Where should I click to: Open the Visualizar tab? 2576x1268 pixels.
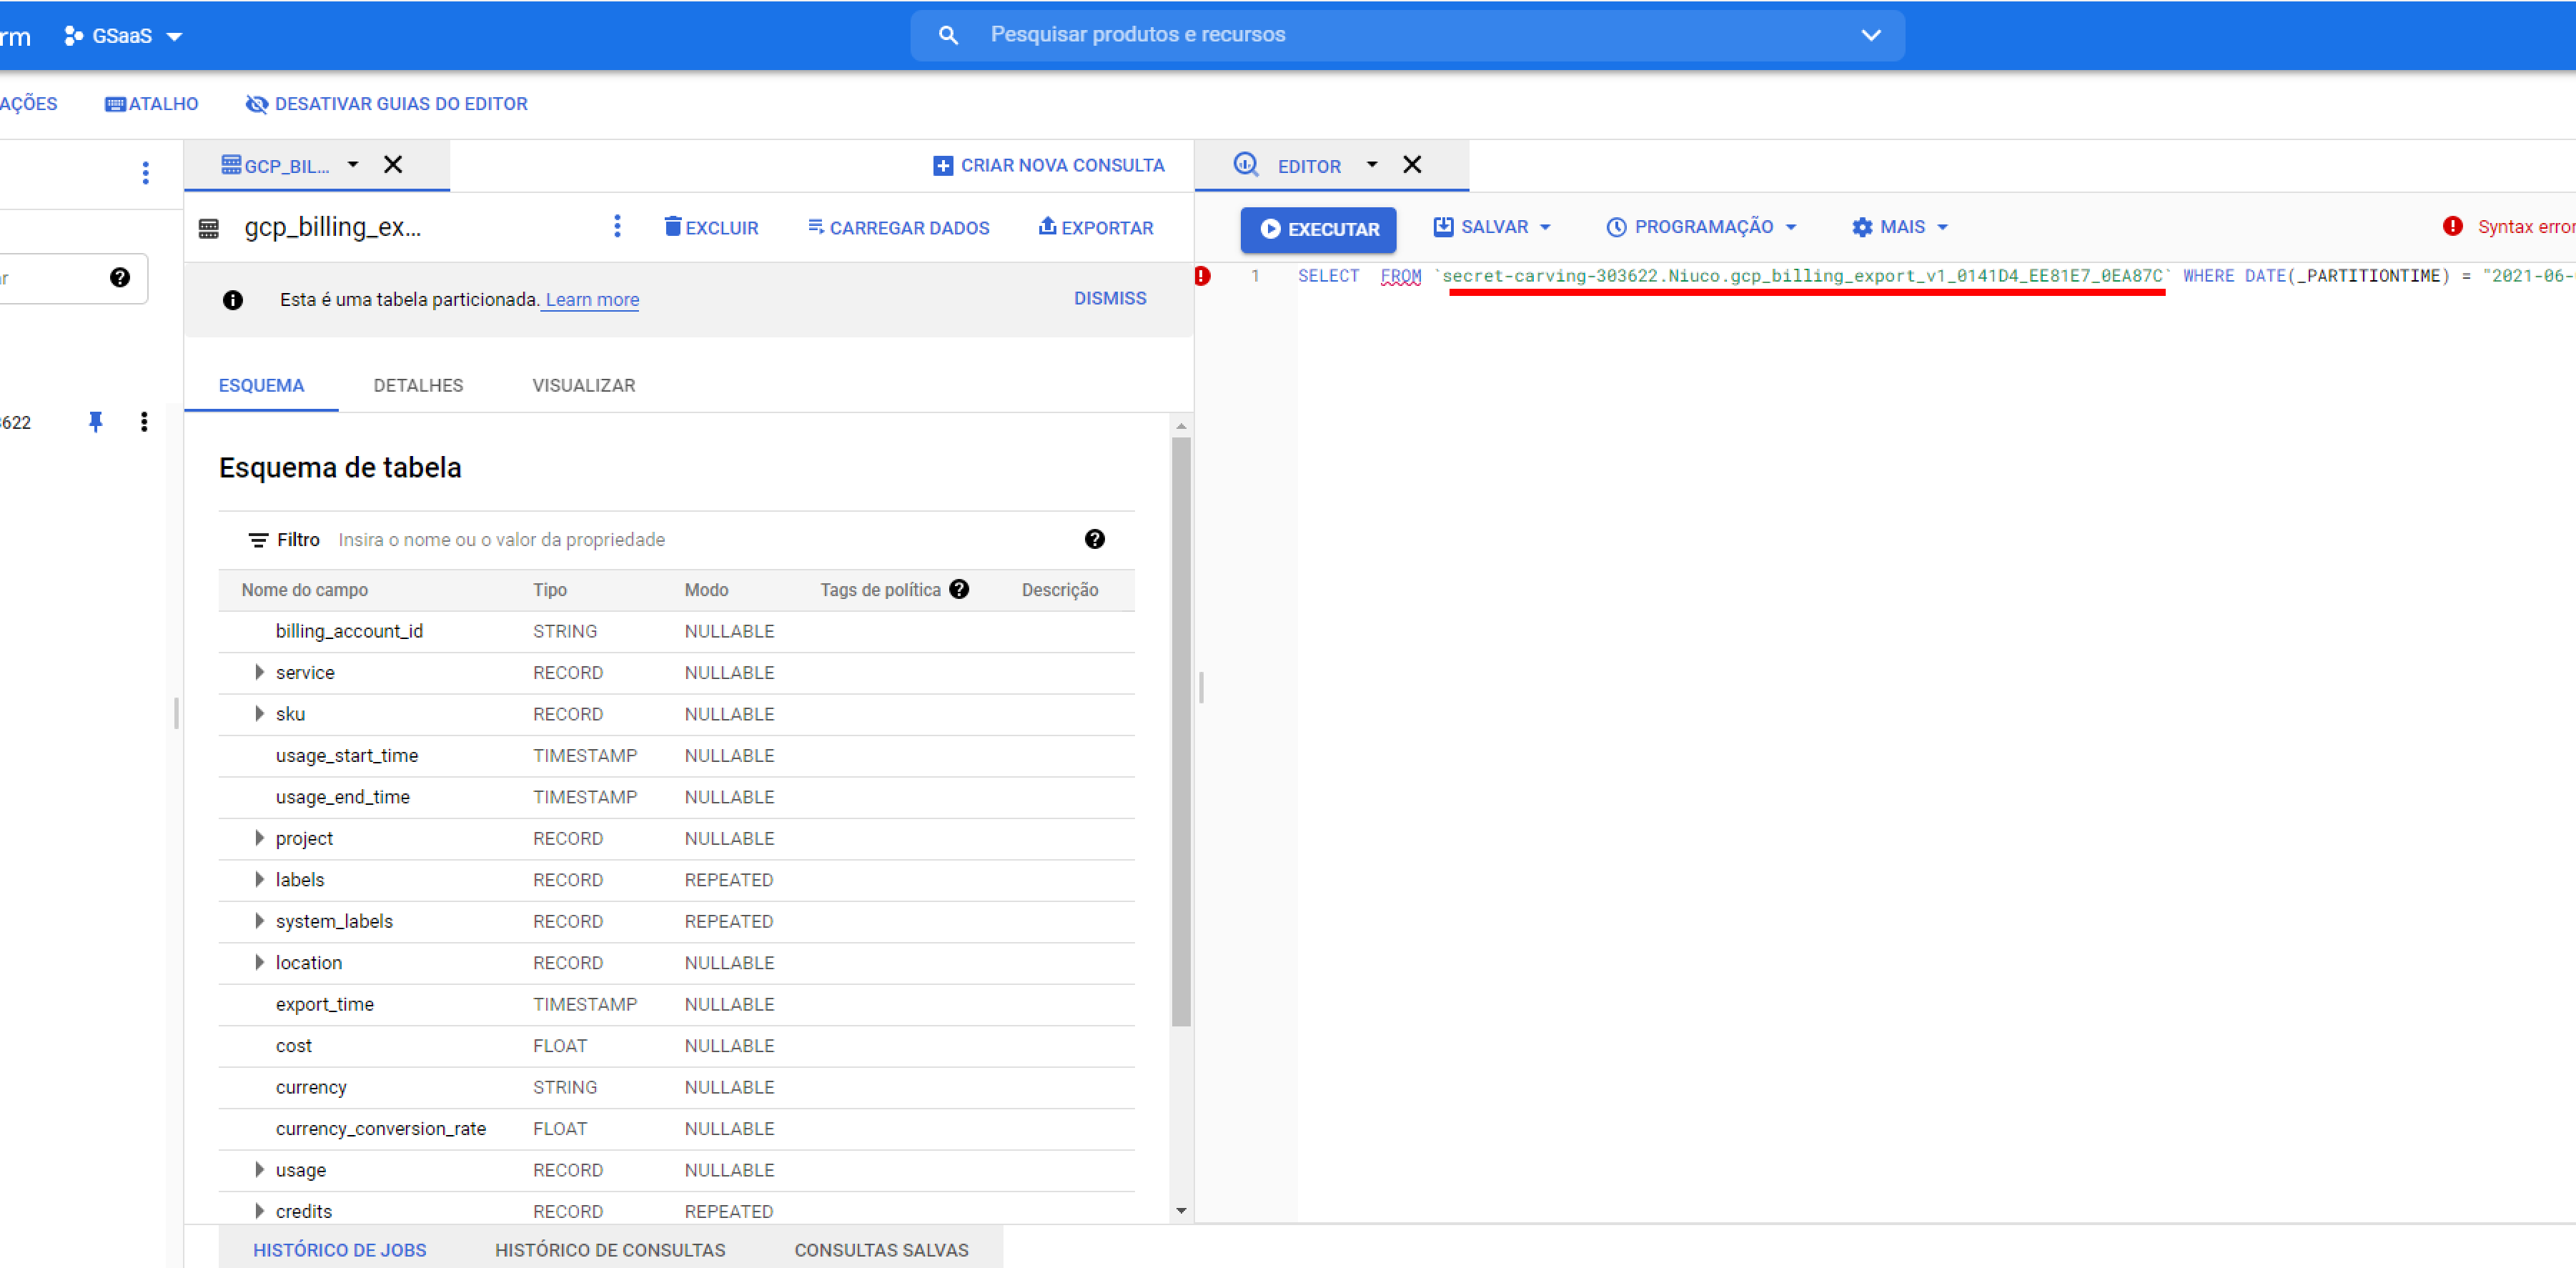pos(583,385)
